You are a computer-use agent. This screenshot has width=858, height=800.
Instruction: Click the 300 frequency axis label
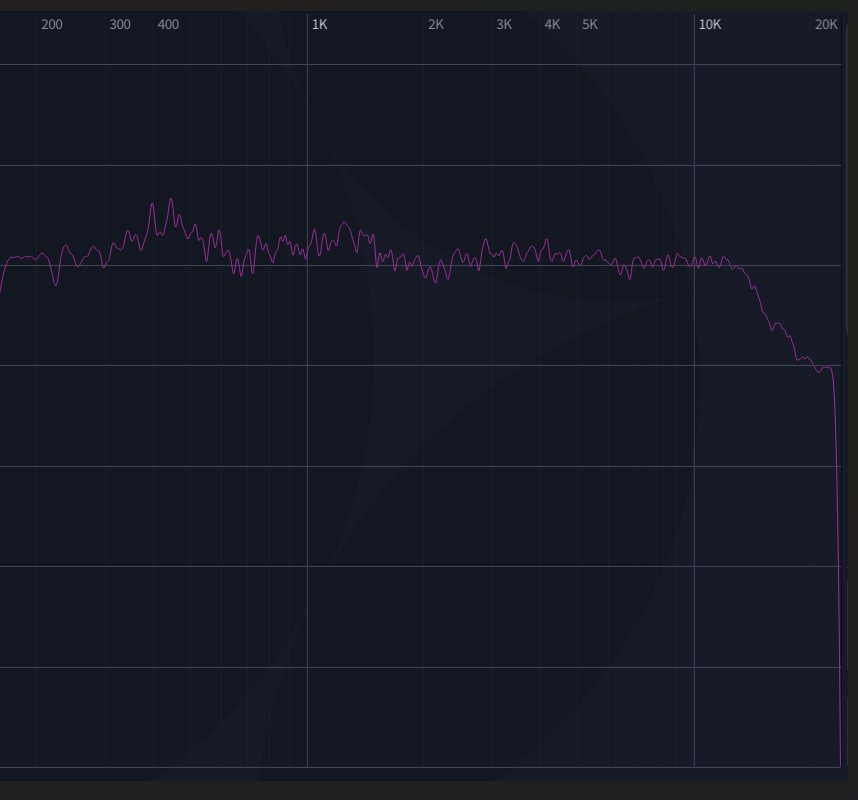[120, 25]
